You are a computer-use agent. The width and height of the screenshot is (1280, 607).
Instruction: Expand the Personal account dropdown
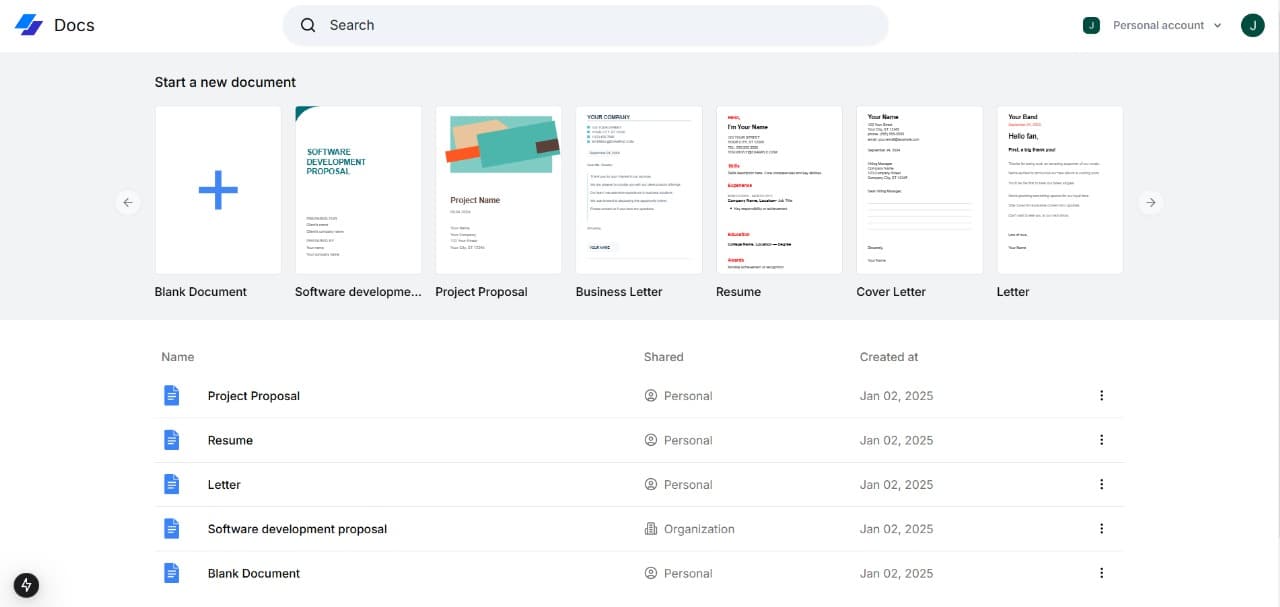[x=1153, y=25]
